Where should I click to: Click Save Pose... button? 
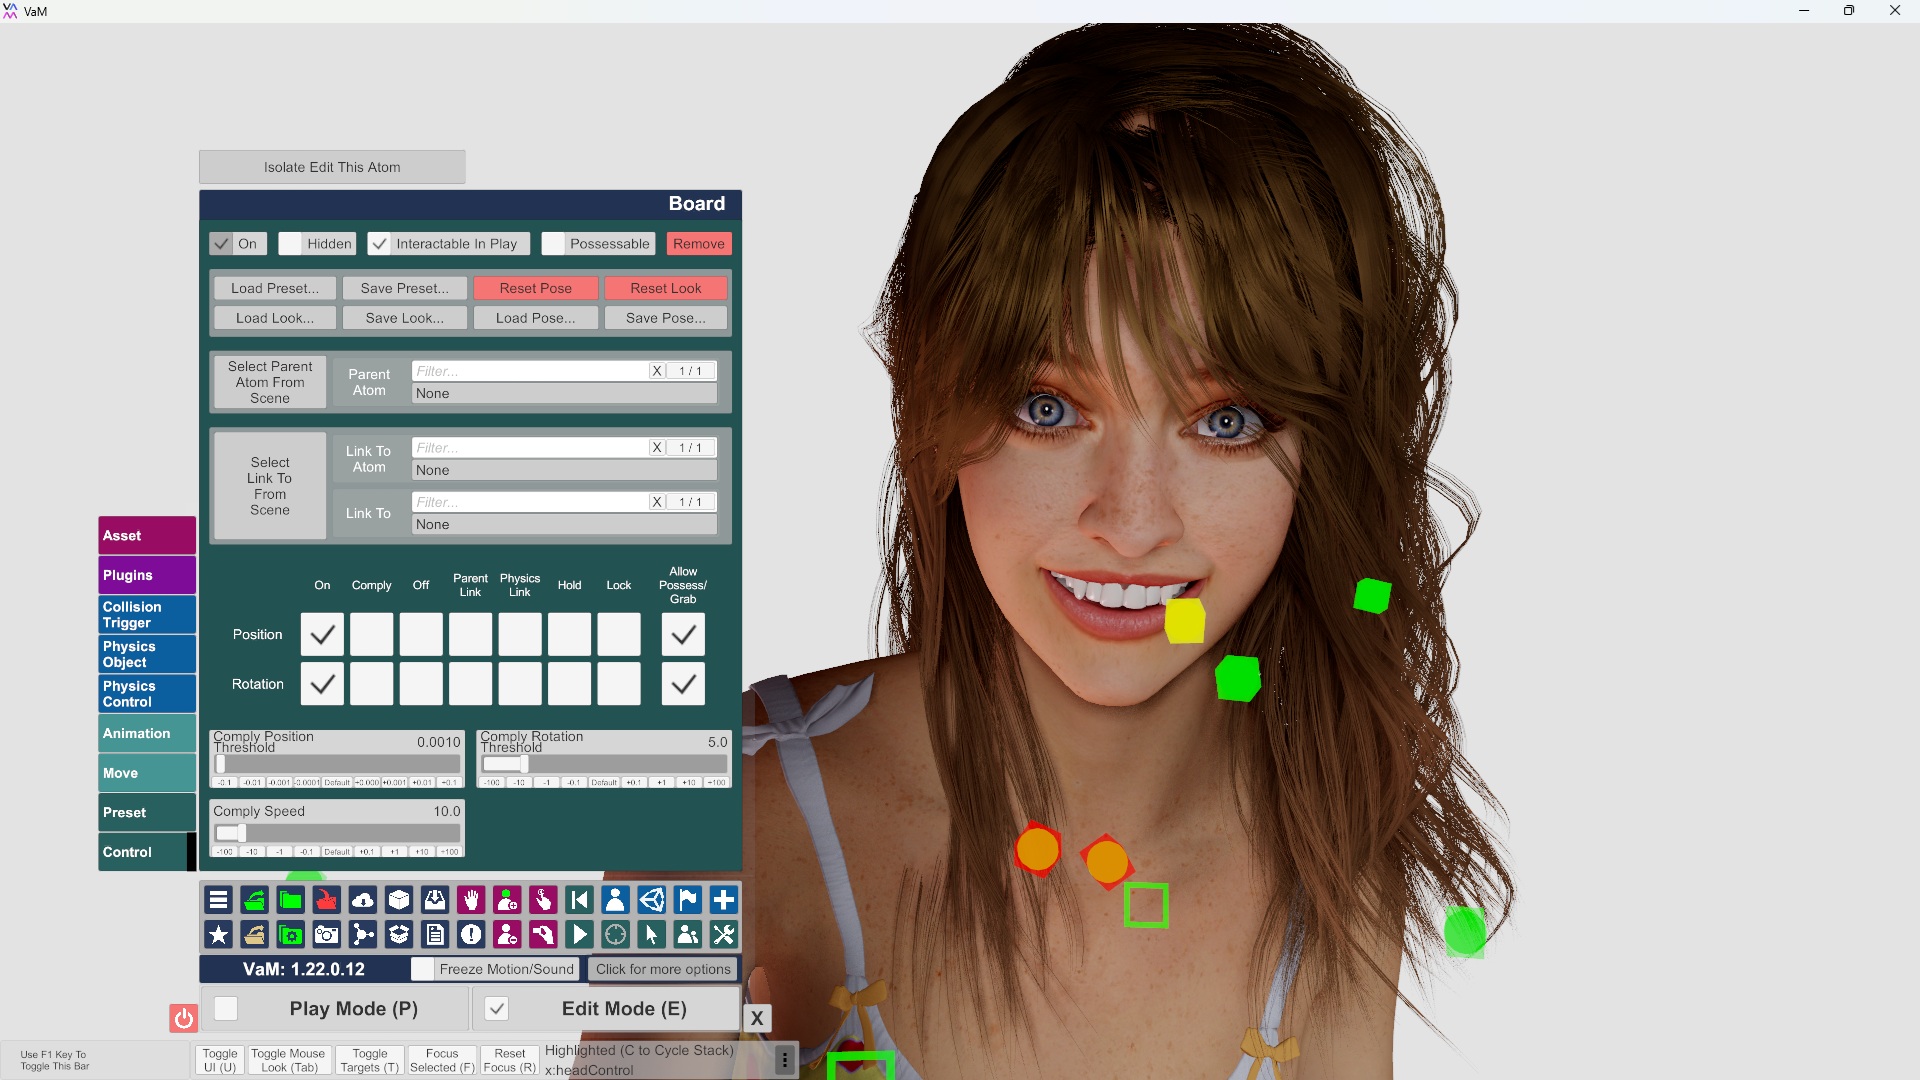pyautogui.click(x=666, y=318)
